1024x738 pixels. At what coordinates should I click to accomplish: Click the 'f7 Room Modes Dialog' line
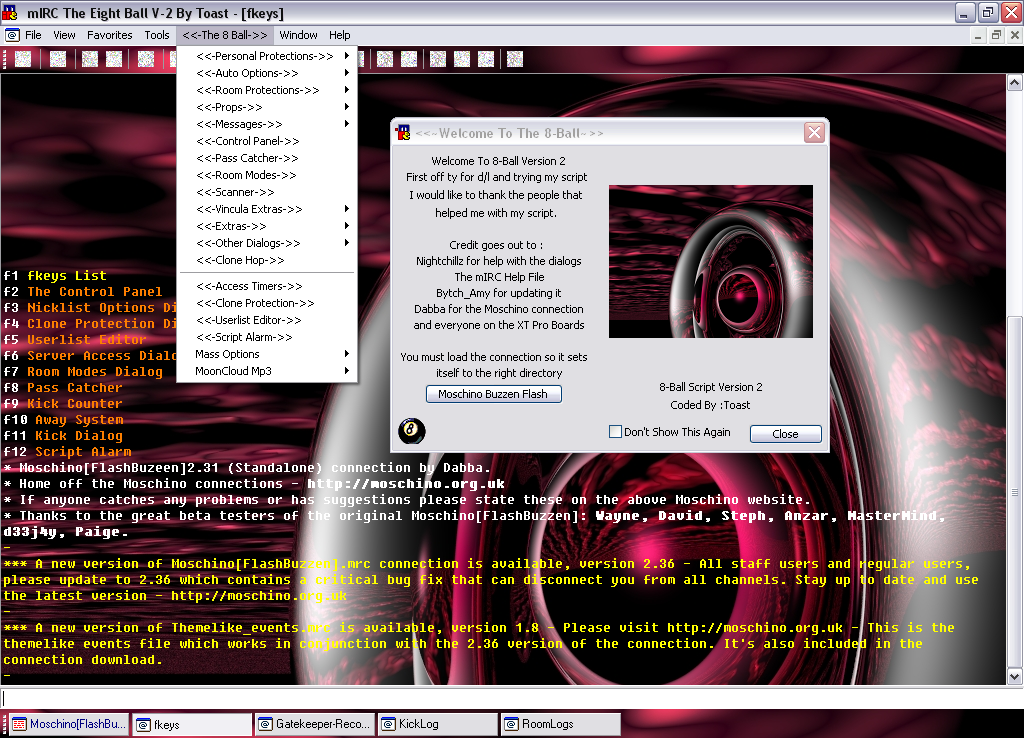83,372
